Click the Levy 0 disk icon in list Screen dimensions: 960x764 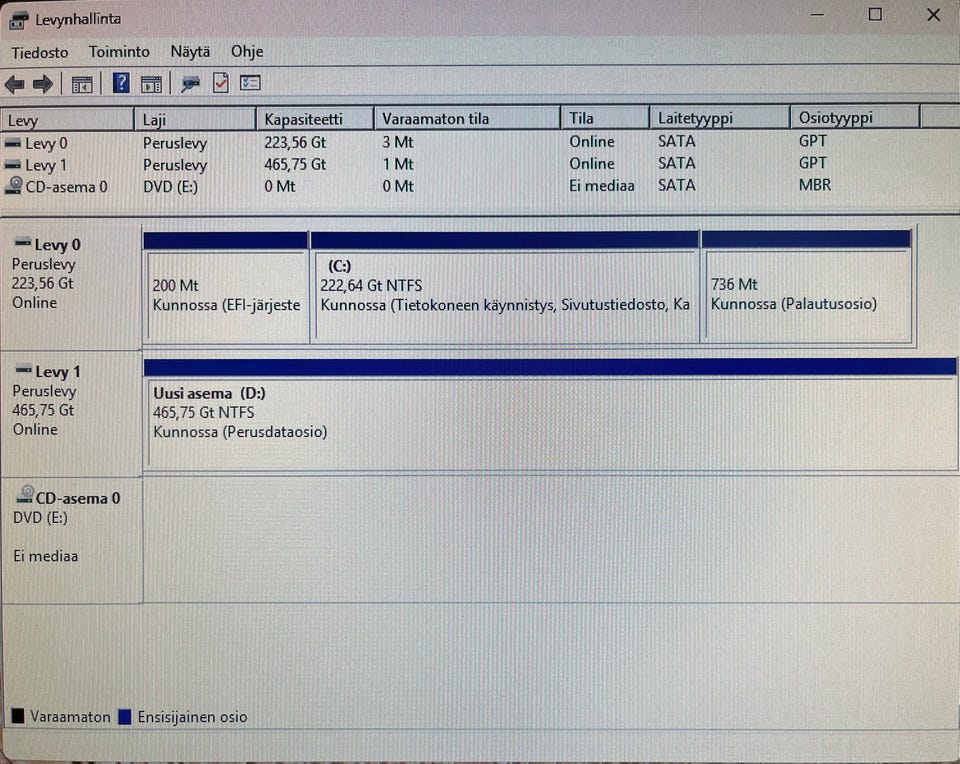(x=13, y=144)
